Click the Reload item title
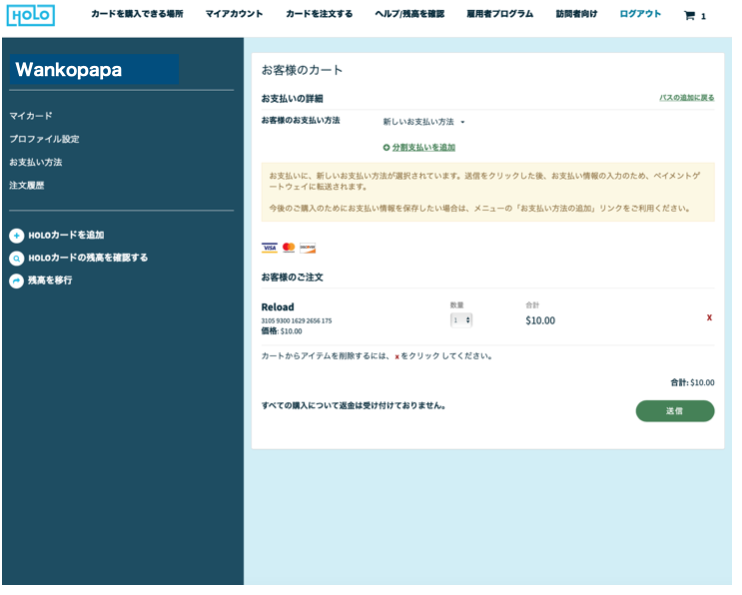 tap(278, 307)
